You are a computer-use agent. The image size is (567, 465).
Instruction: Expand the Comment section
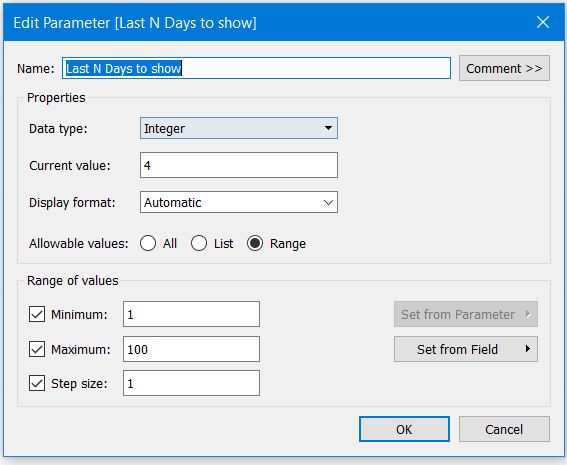(x=504, y=68)
